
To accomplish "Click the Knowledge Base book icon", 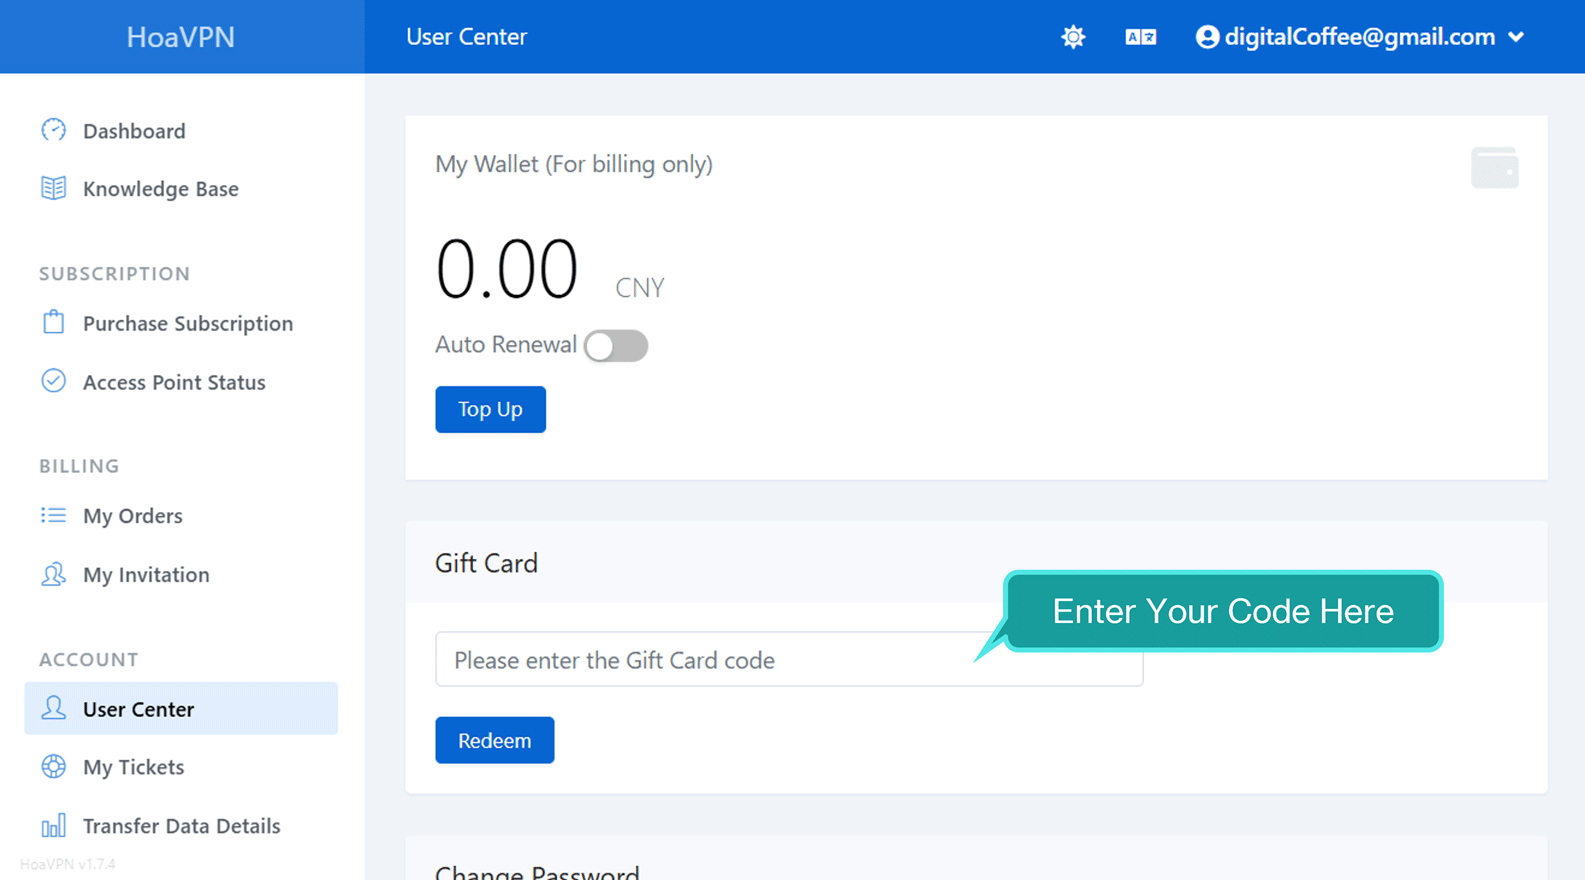I will coord(54,188).
